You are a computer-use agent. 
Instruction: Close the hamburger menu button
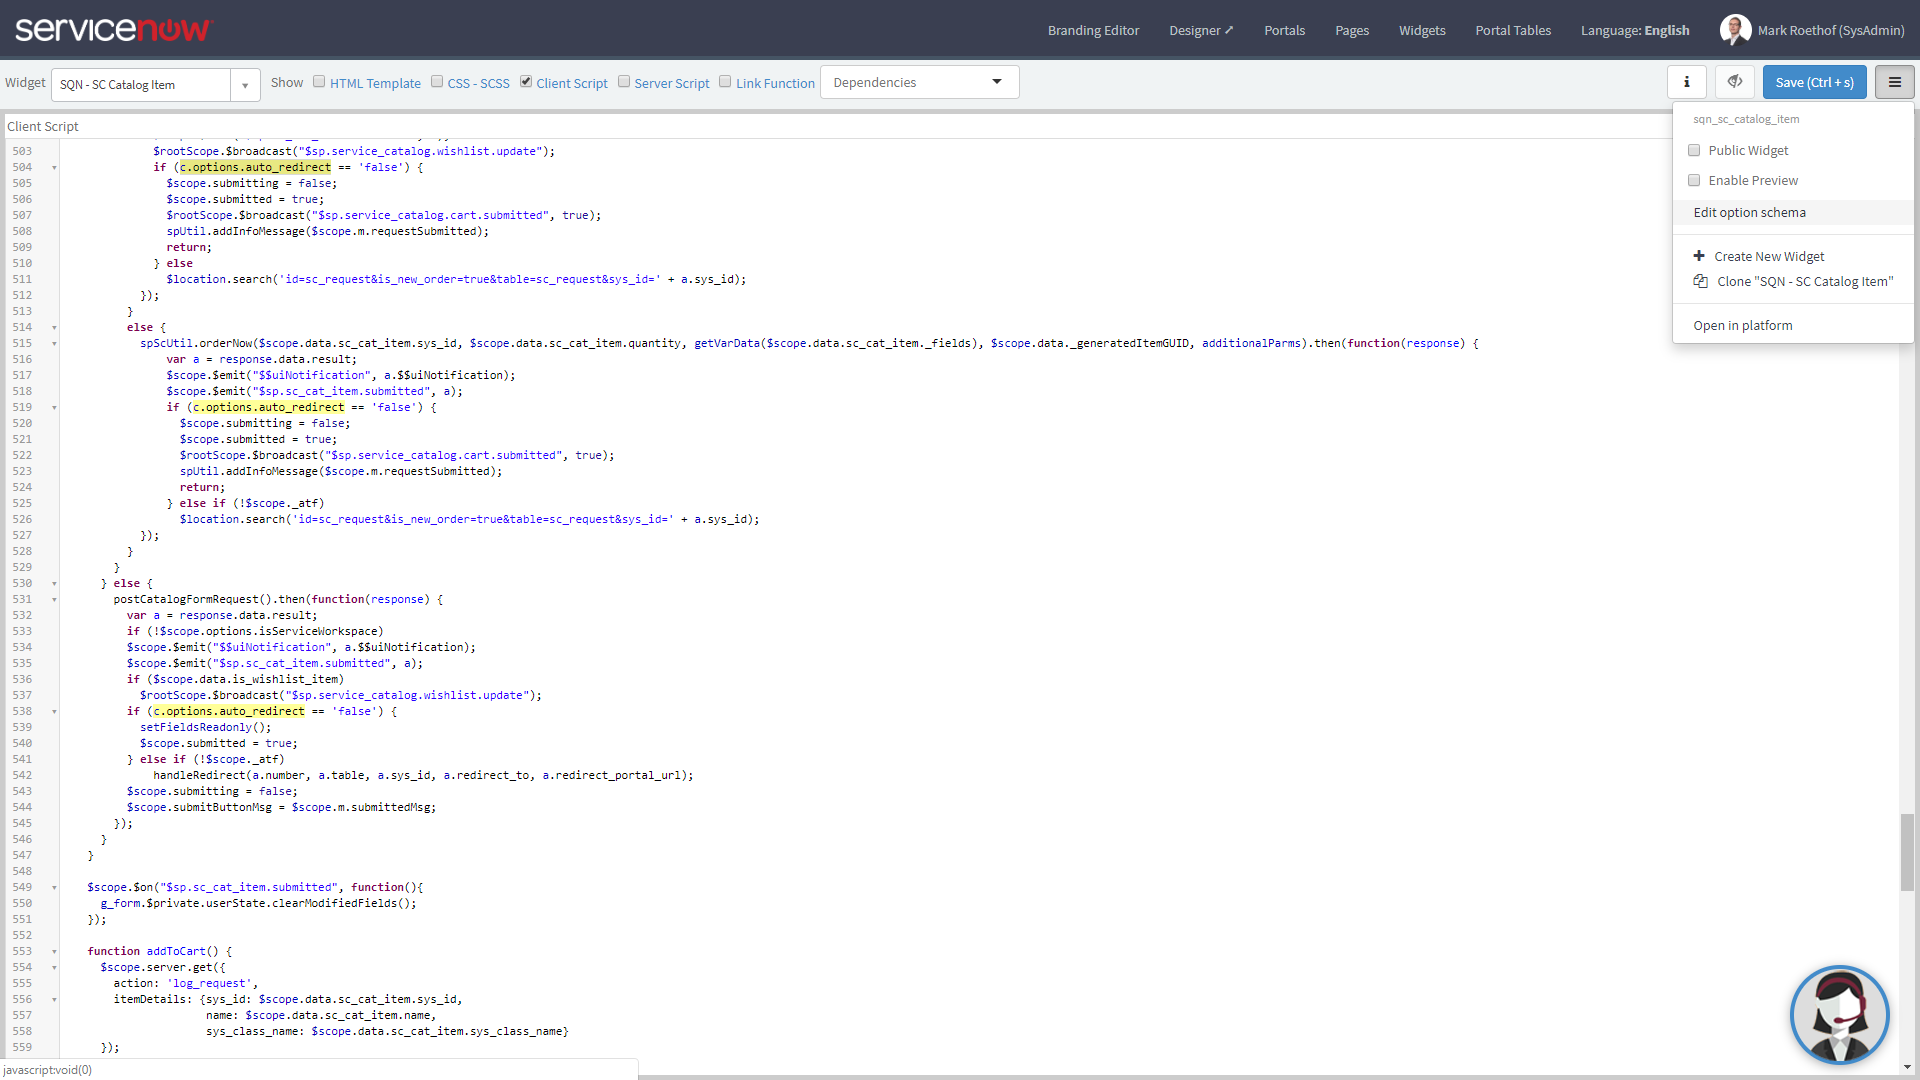pyautogui.click(x=1894, y=82)
